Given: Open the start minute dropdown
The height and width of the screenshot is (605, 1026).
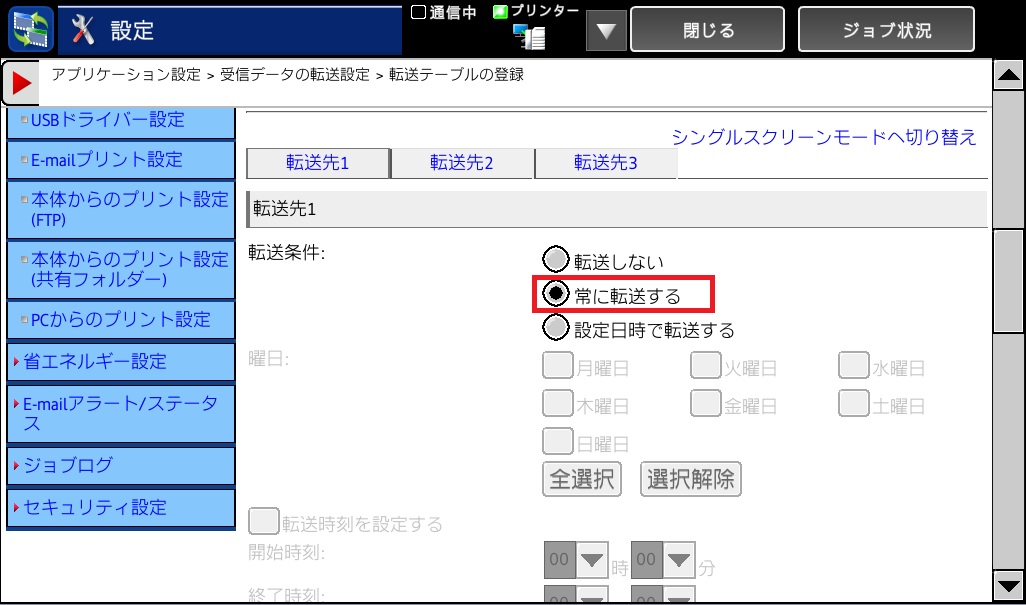Looking at the screenshot, I should point(679,558).
